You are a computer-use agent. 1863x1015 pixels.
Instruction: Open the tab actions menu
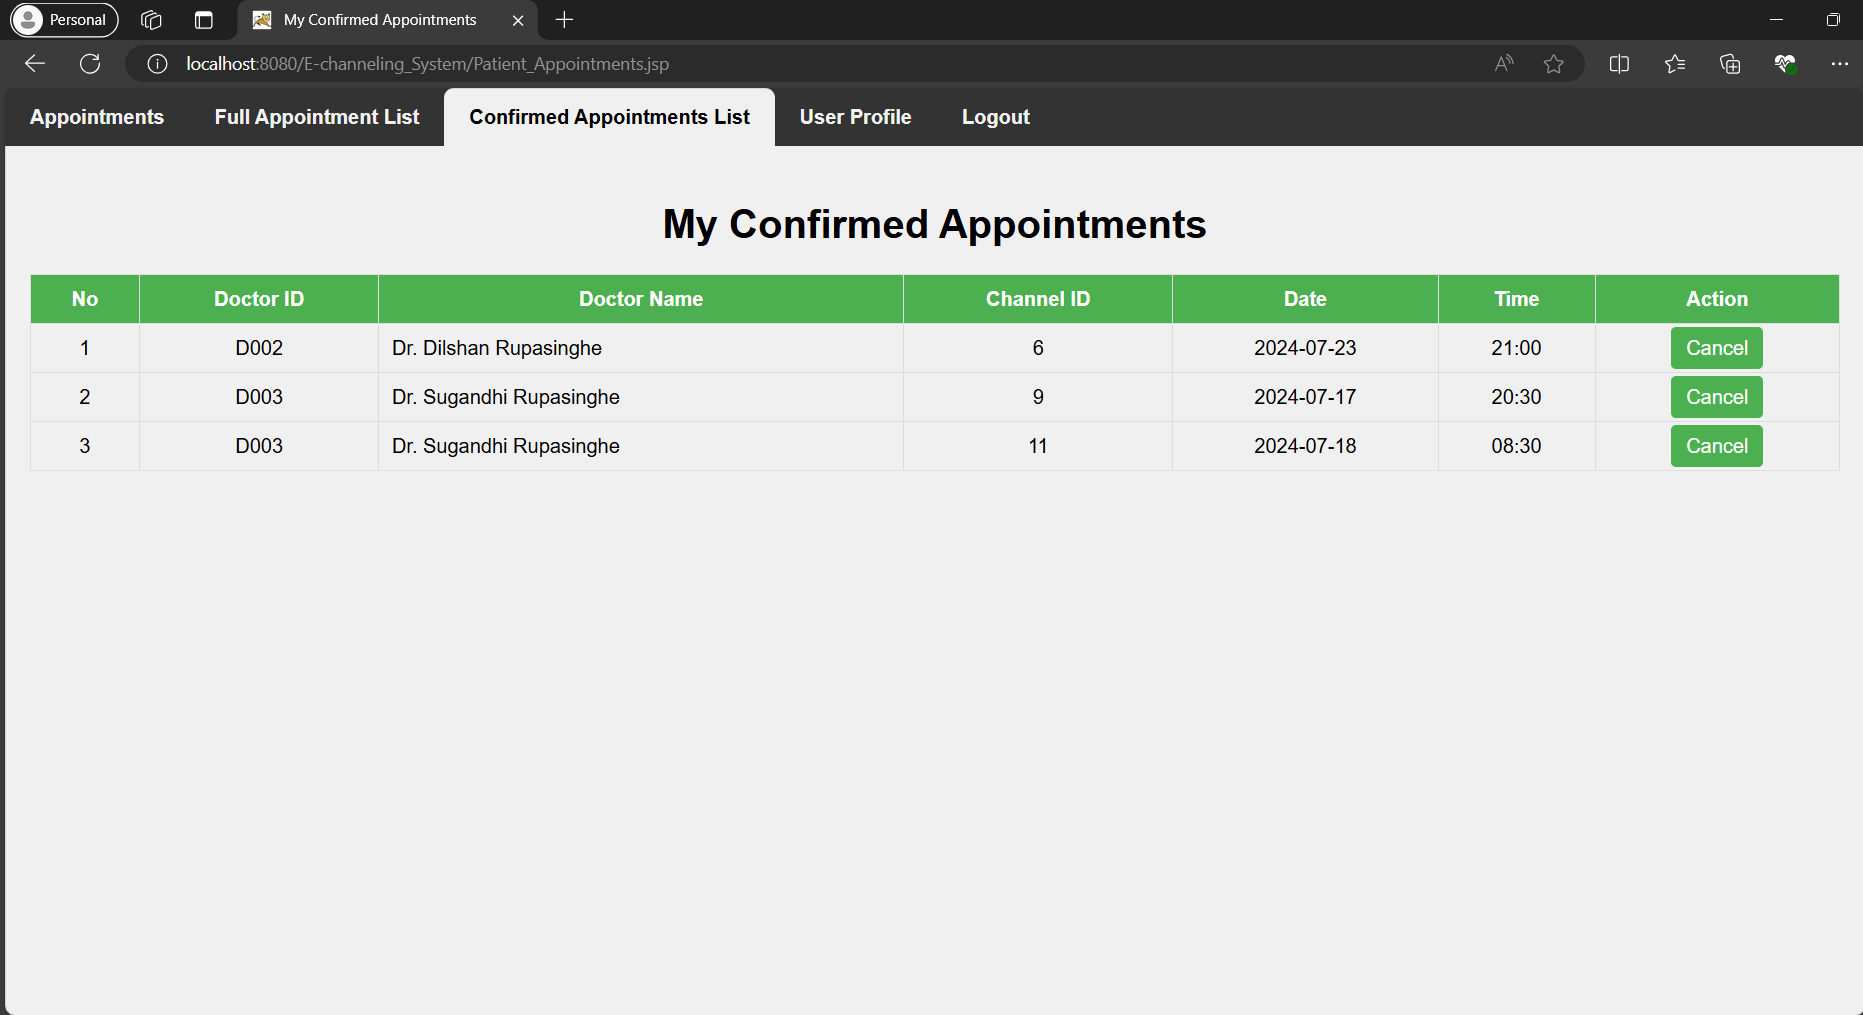tap(204, 20)
